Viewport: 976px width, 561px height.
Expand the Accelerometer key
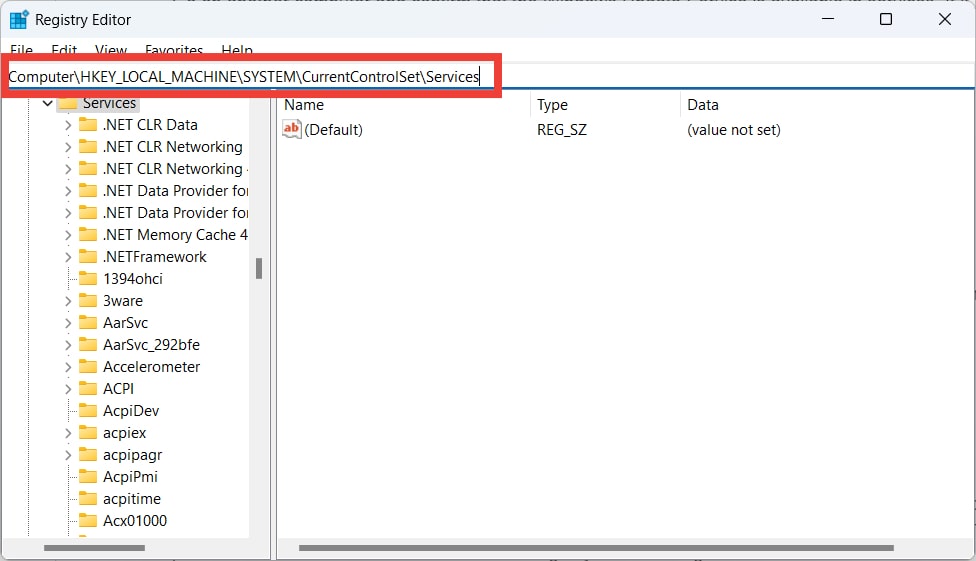68,367
